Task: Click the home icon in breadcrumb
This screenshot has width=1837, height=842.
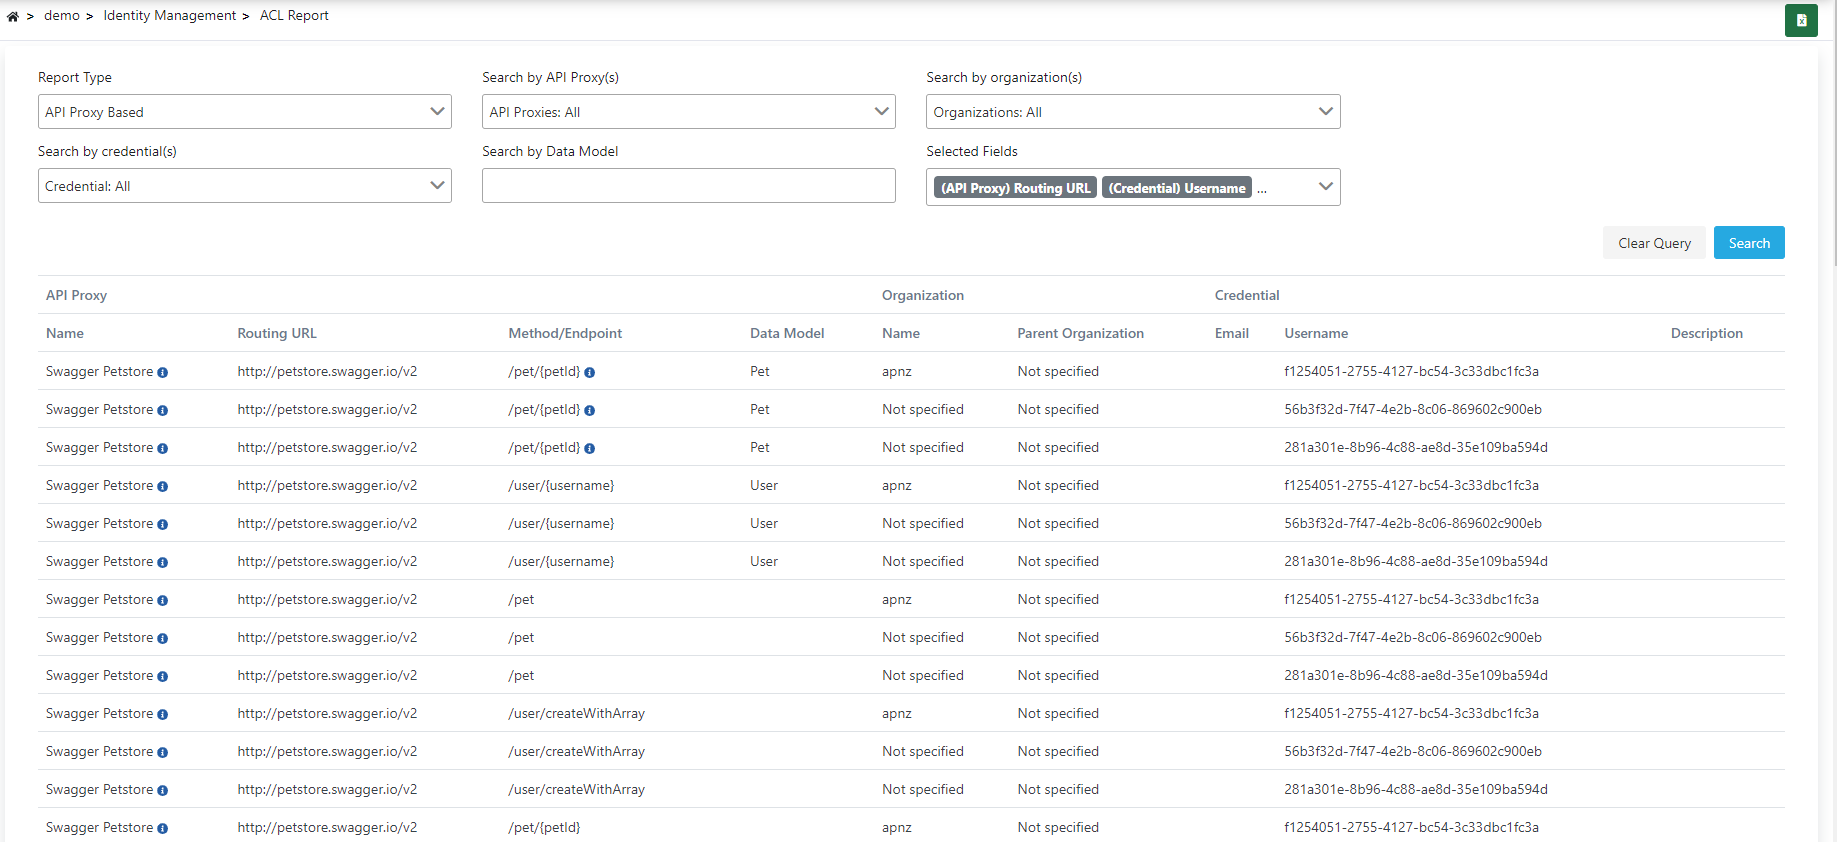Action: click(x=13, y=16)
